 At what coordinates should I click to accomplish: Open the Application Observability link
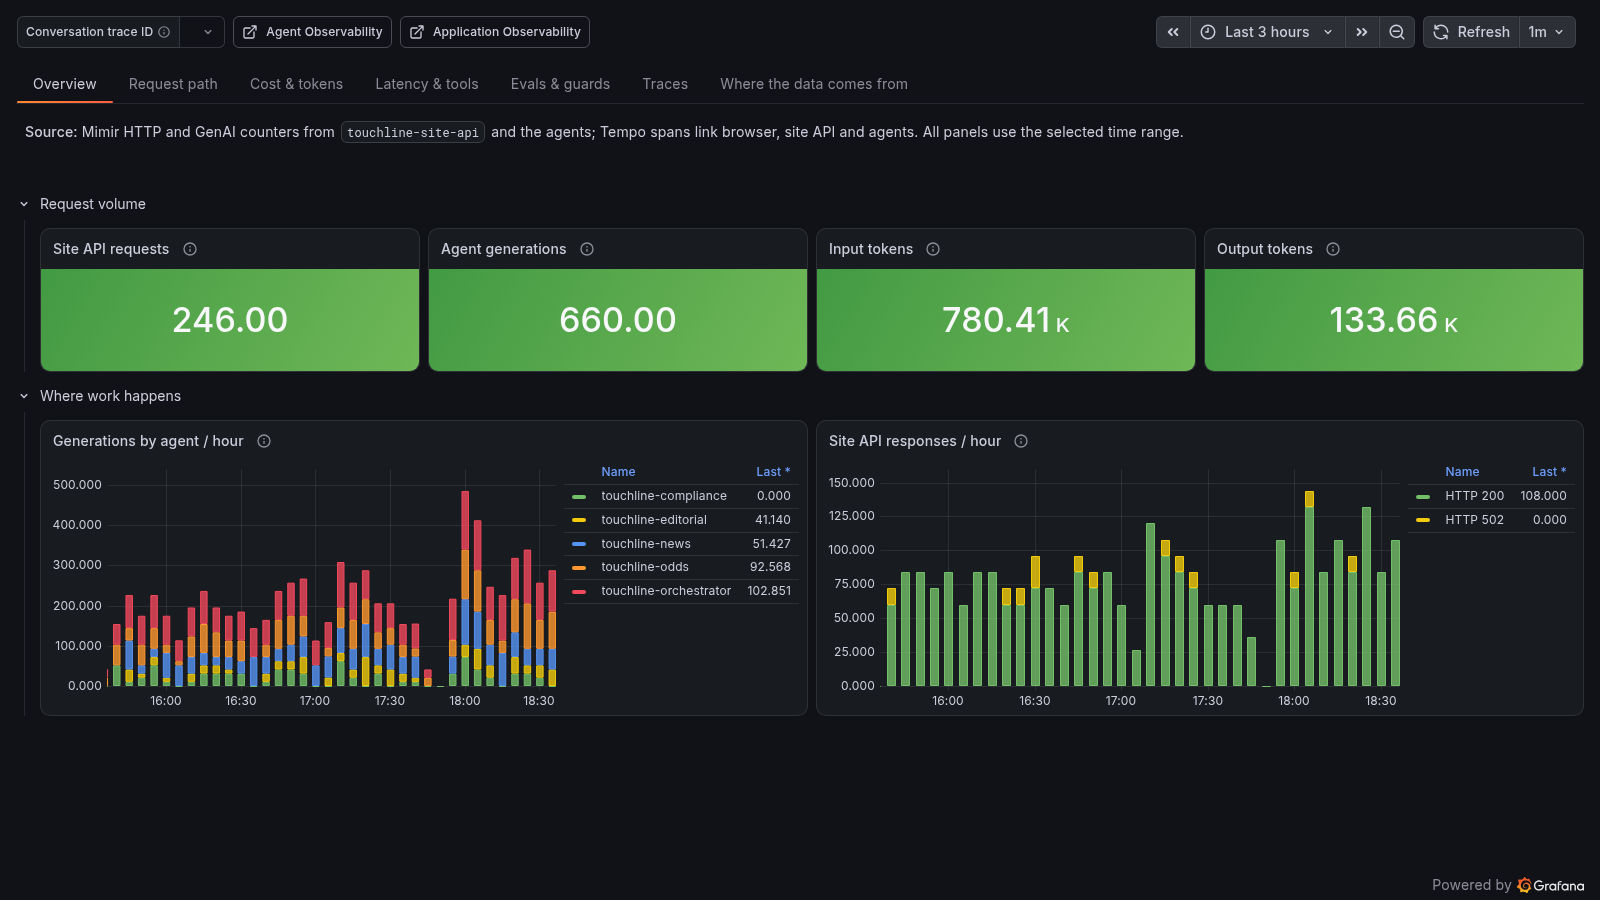click(494, 32)
